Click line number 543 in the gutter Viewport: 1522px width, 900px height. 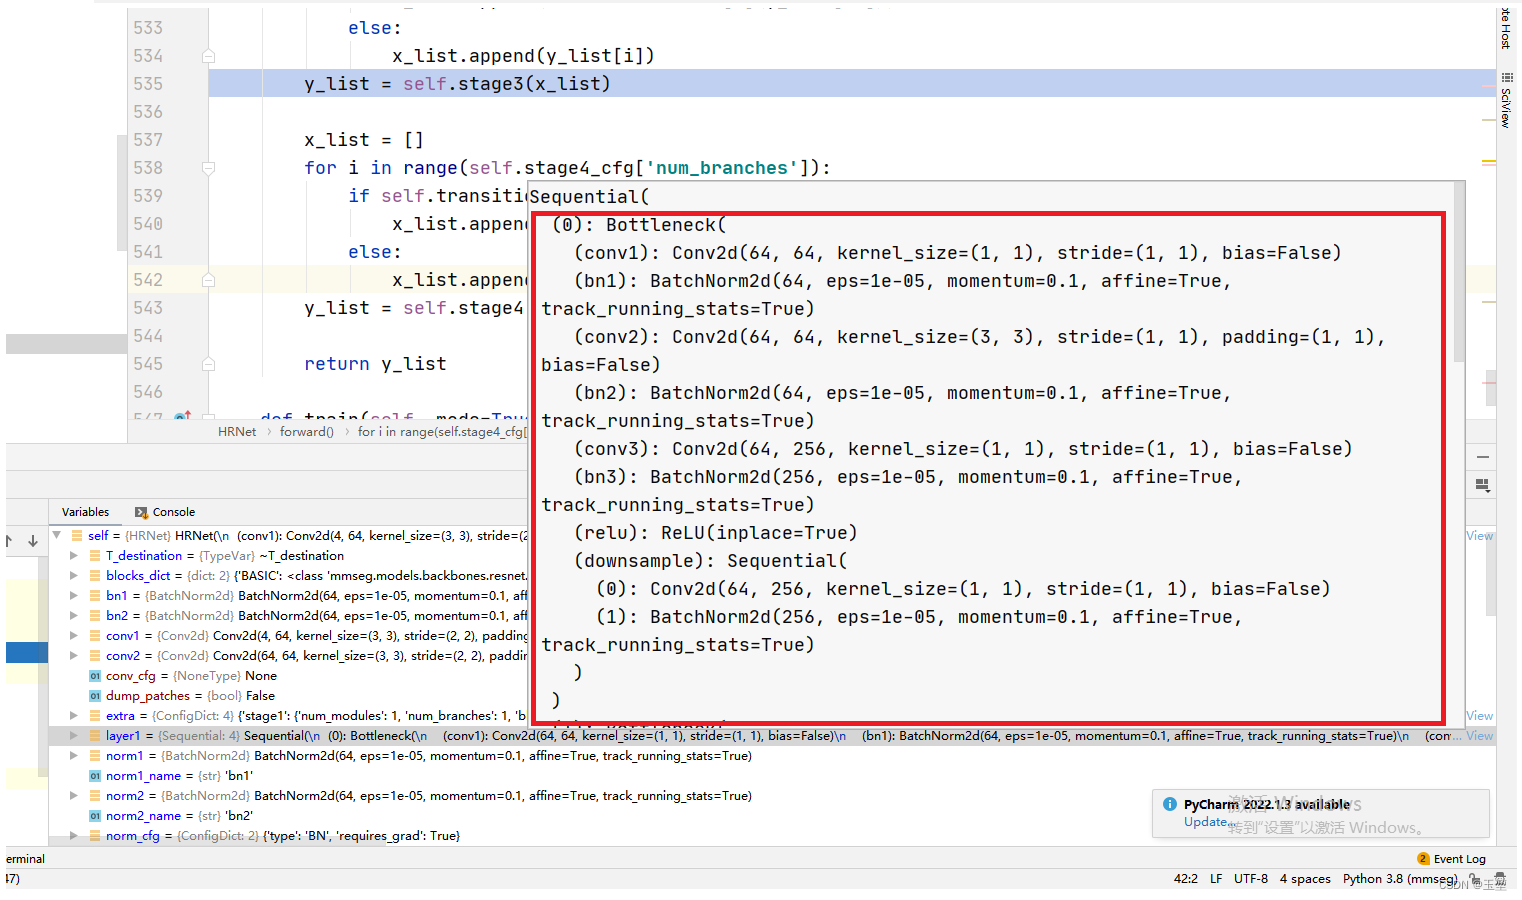(x=148, y=308)
